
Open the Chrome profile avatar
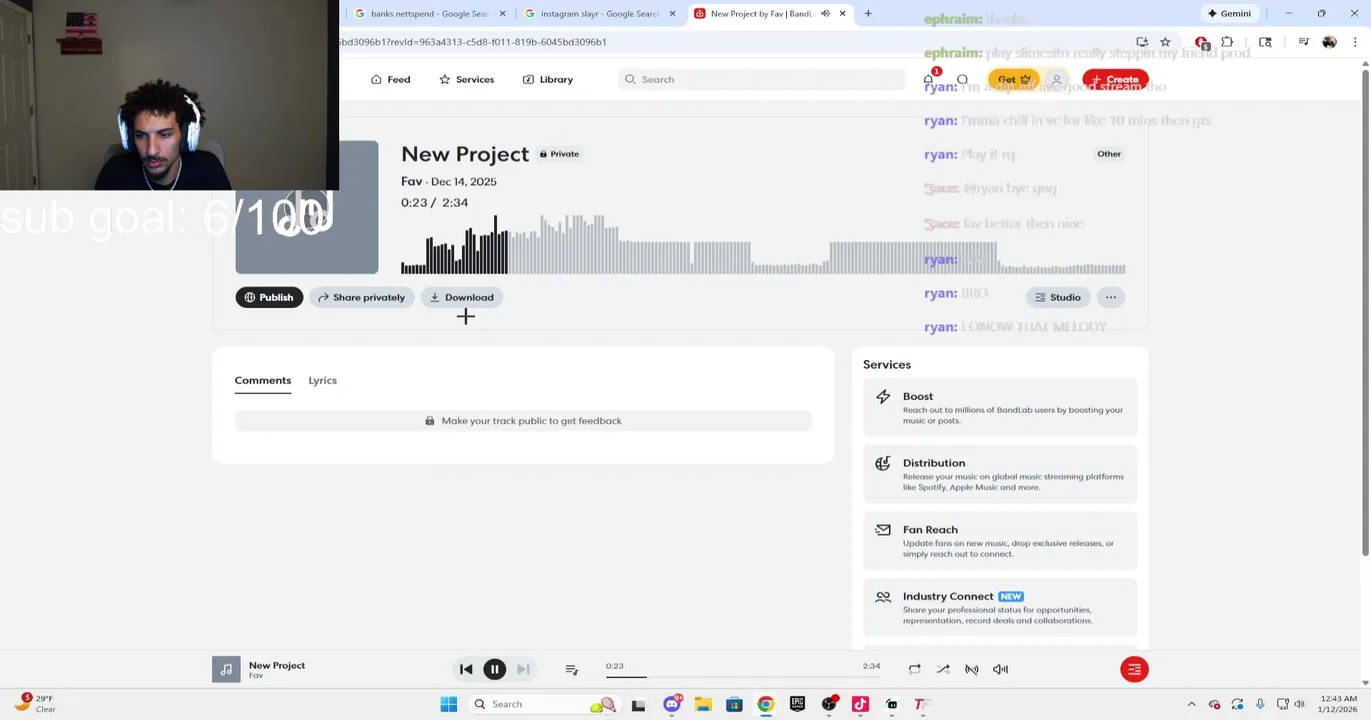tap(1329, 42)
